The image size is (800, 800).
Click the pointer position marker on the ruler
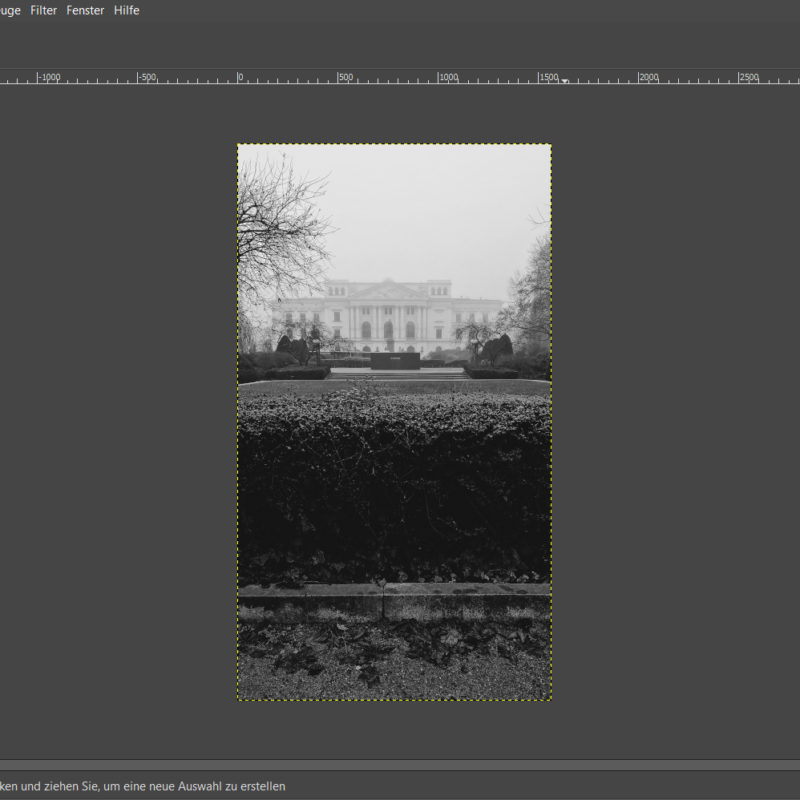pos(565,81)
